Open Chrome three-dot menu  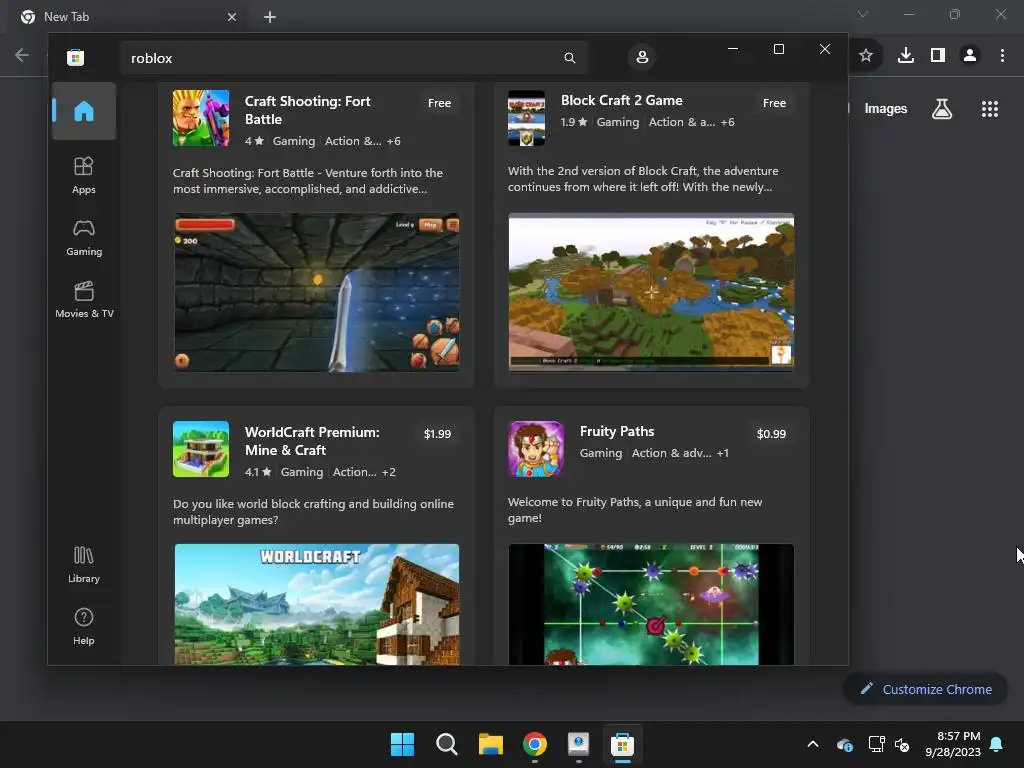point(1002,56)
